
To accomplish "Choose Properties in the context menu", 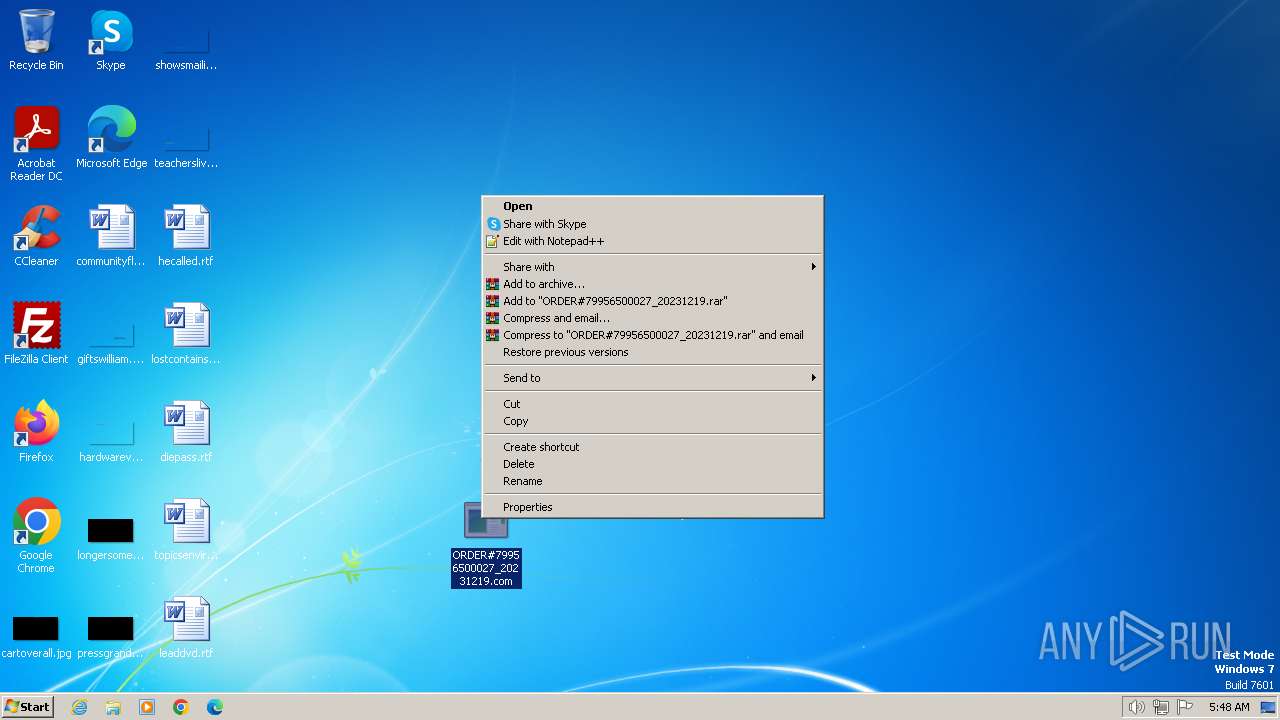I will click(x=653, y=507).
